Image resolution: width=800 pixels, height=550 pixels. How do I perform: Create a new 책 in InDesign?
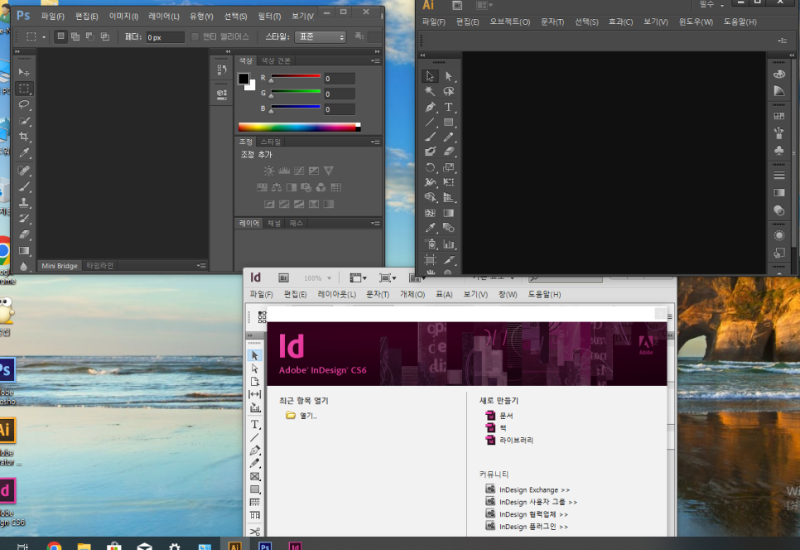pos(496,428)
